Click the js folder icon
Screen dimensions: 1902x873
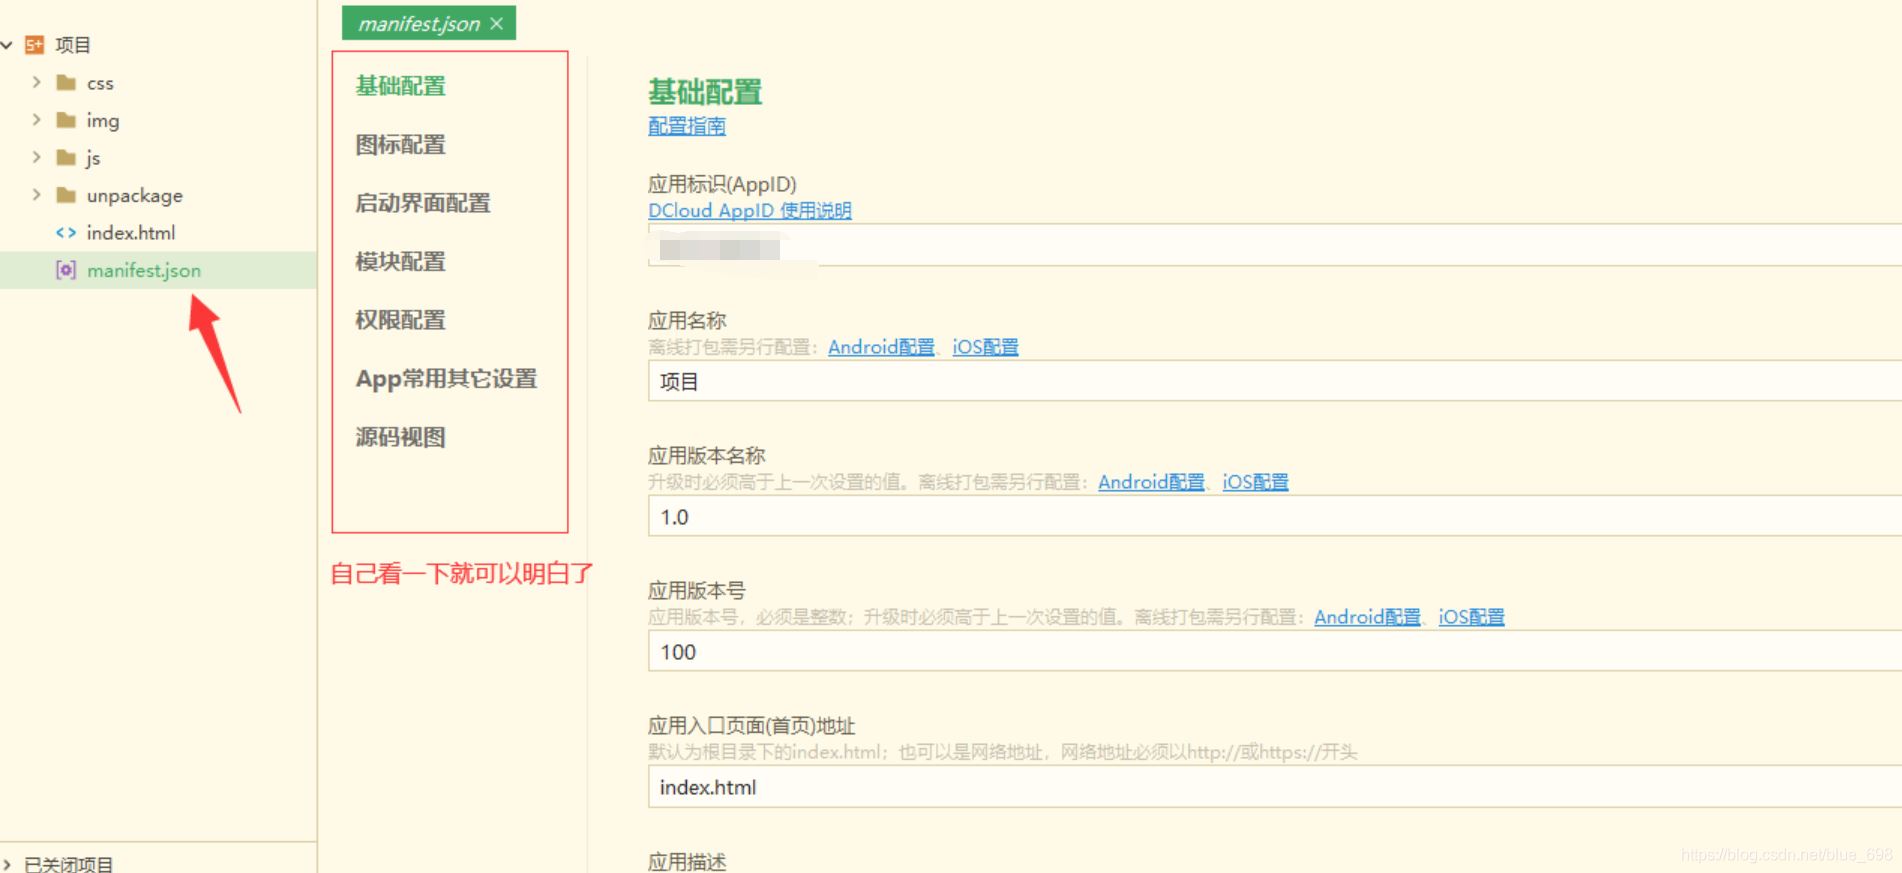[66, 158]
